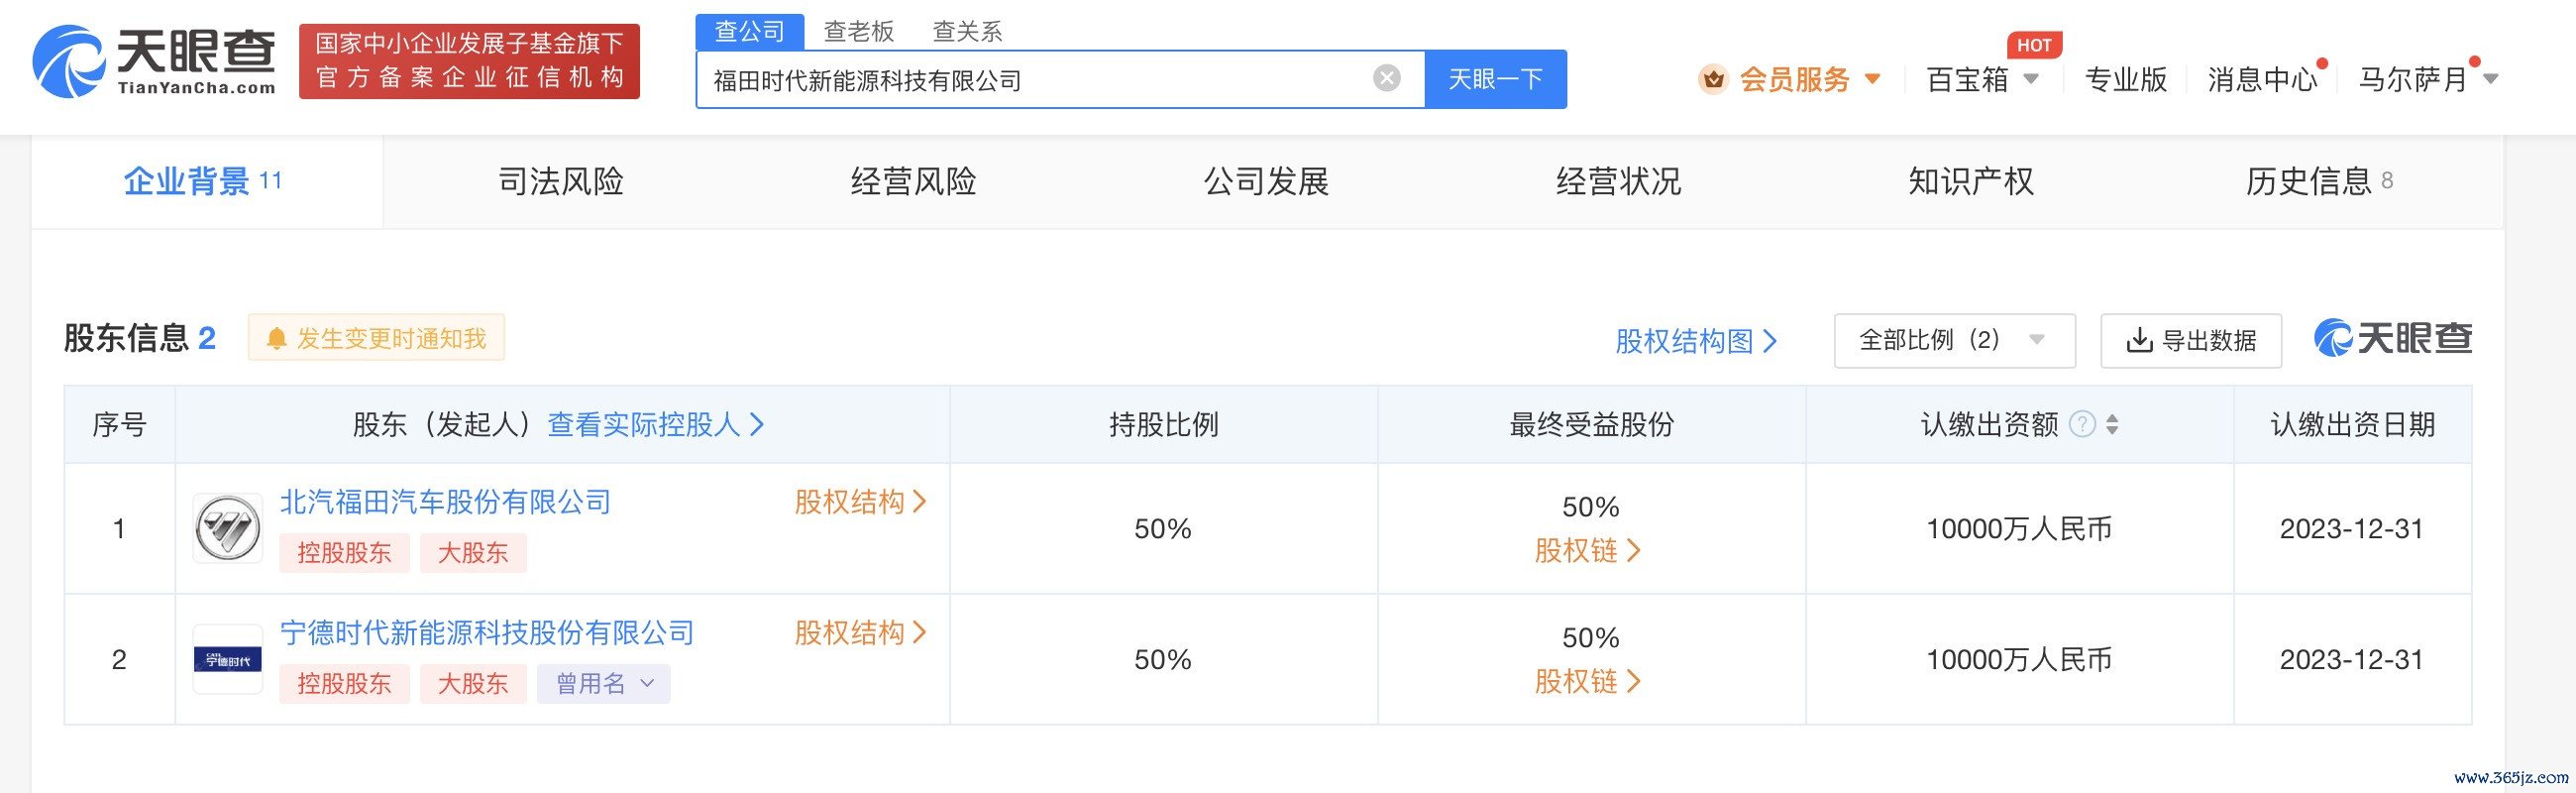Click the 天眼一下 search button
This screenshot has width=2576, height=793.
(x=1495, y=79)
